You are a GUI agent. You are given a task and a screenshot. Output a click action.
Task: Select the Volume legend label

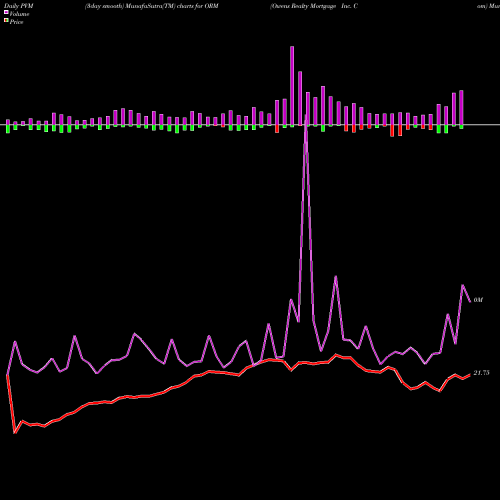click(19, 14)
